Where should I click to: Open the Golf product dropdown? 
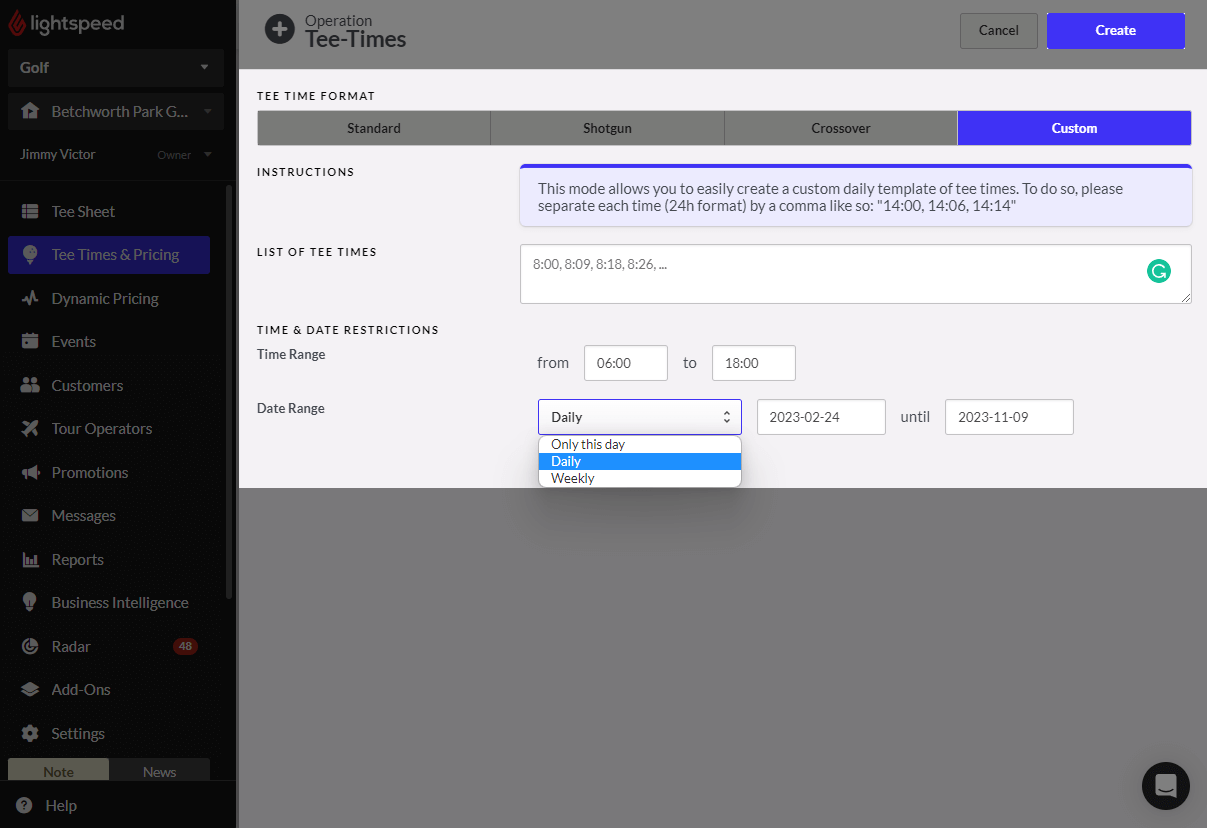(x=115, y=67)
